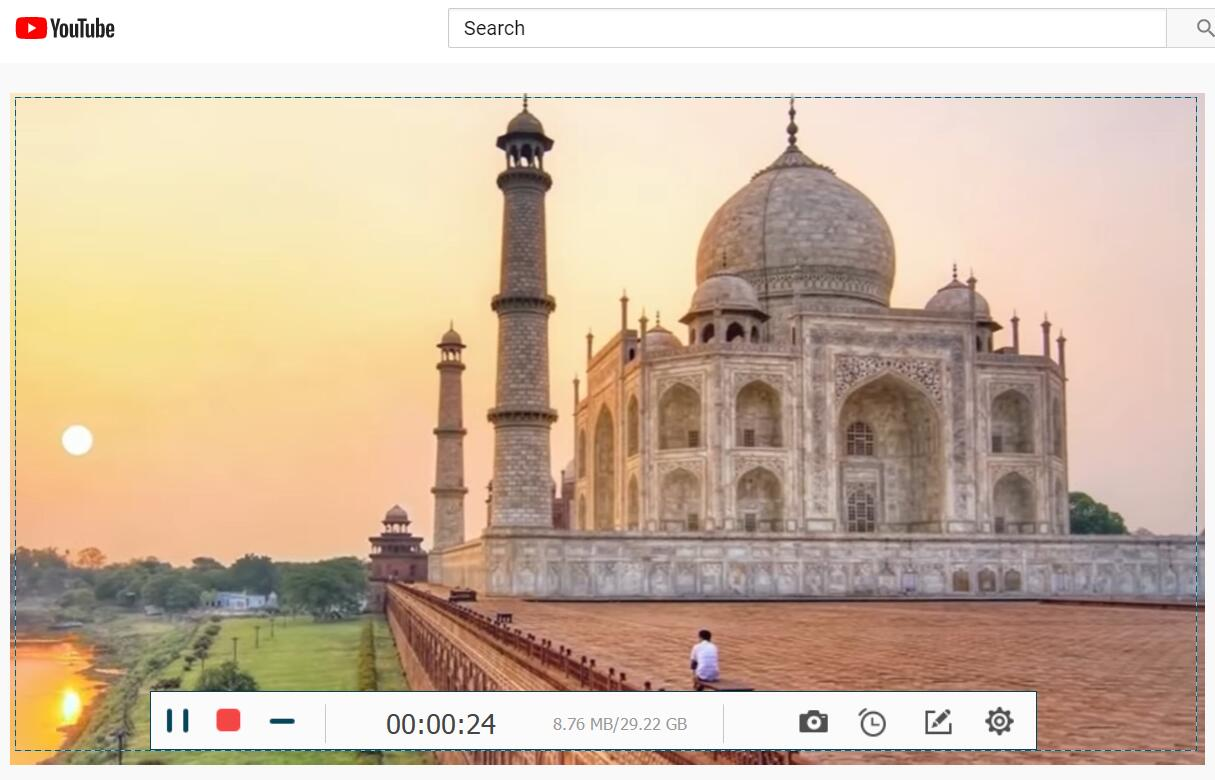Minimize the recorder toolbar

[282, 721]
